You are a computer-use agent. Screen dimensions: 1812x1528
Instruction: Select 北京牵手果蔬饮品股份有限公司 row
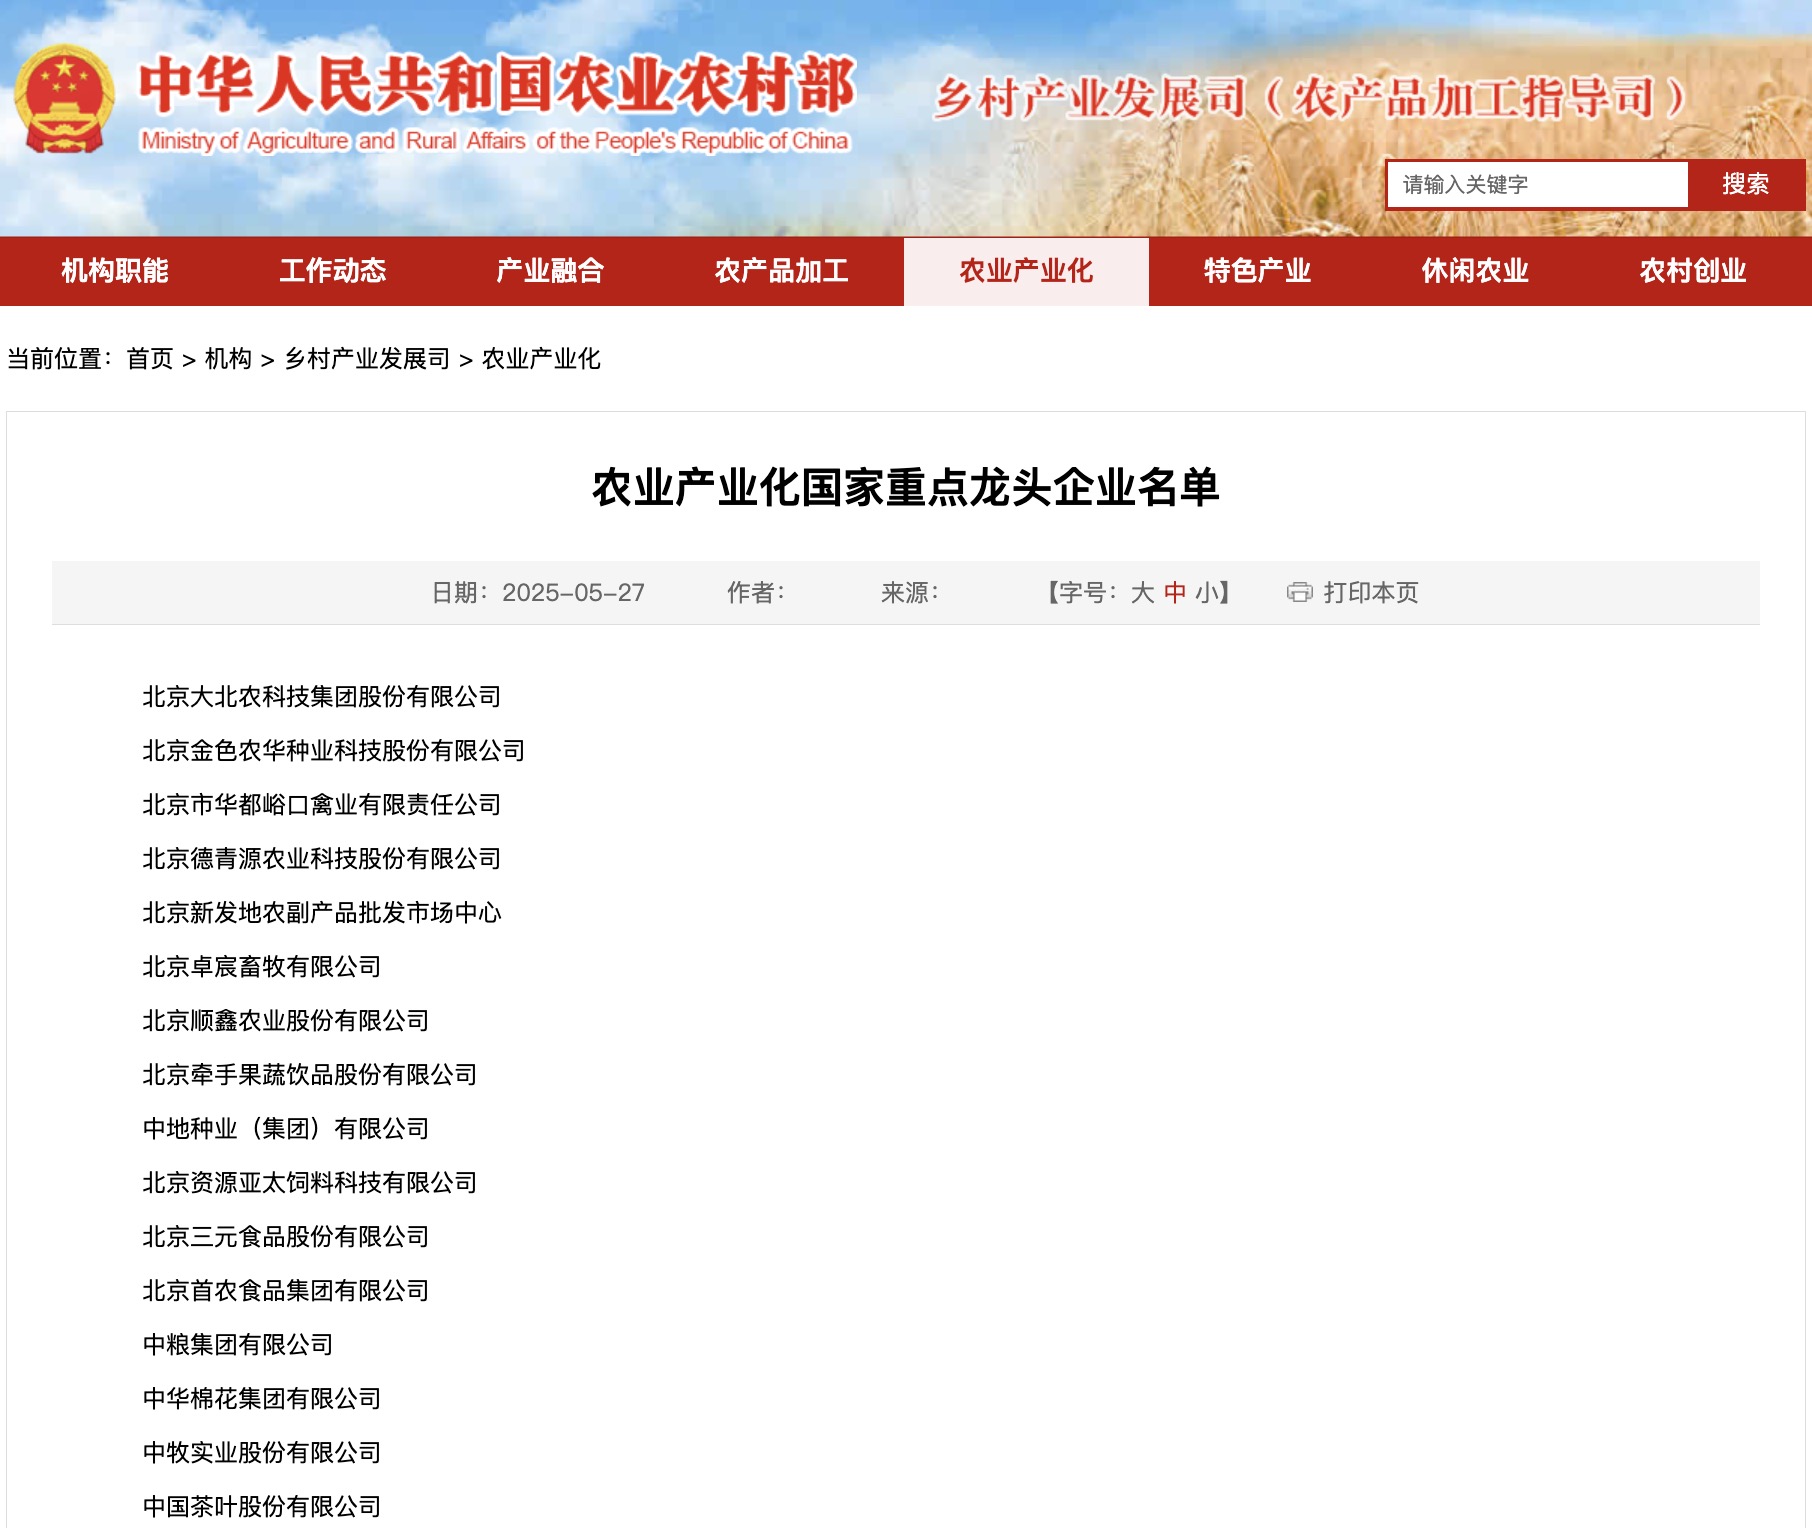309,1075
